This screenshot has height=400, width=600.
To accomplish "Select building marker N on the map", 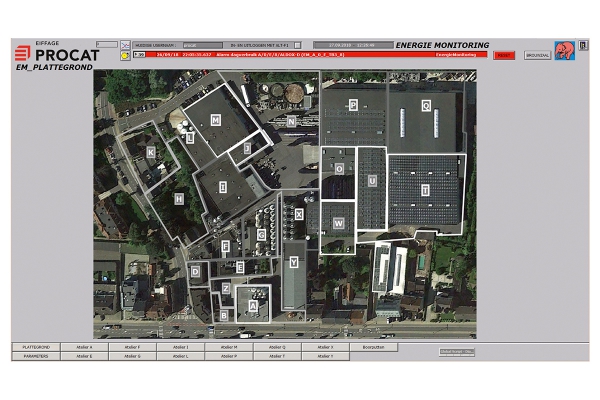I will click(291, 122).
